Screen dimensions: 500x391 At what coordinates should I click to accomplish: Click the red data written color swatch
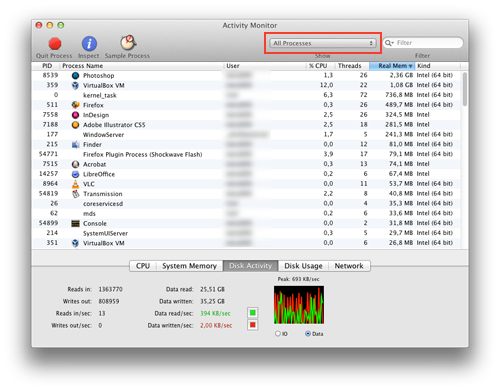[253, 325]
